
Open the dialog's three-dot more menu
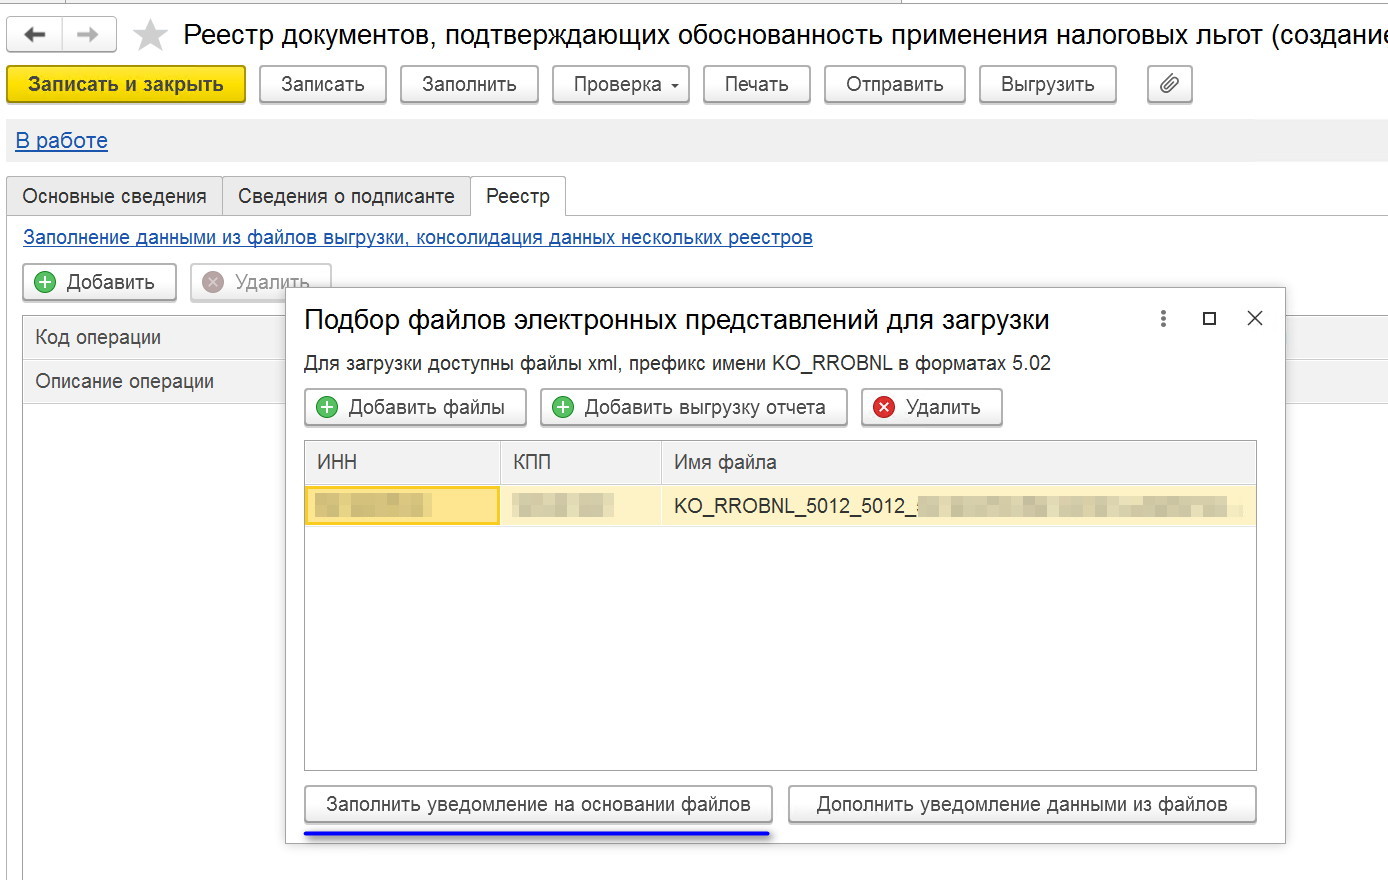(x=1163, y=318)
